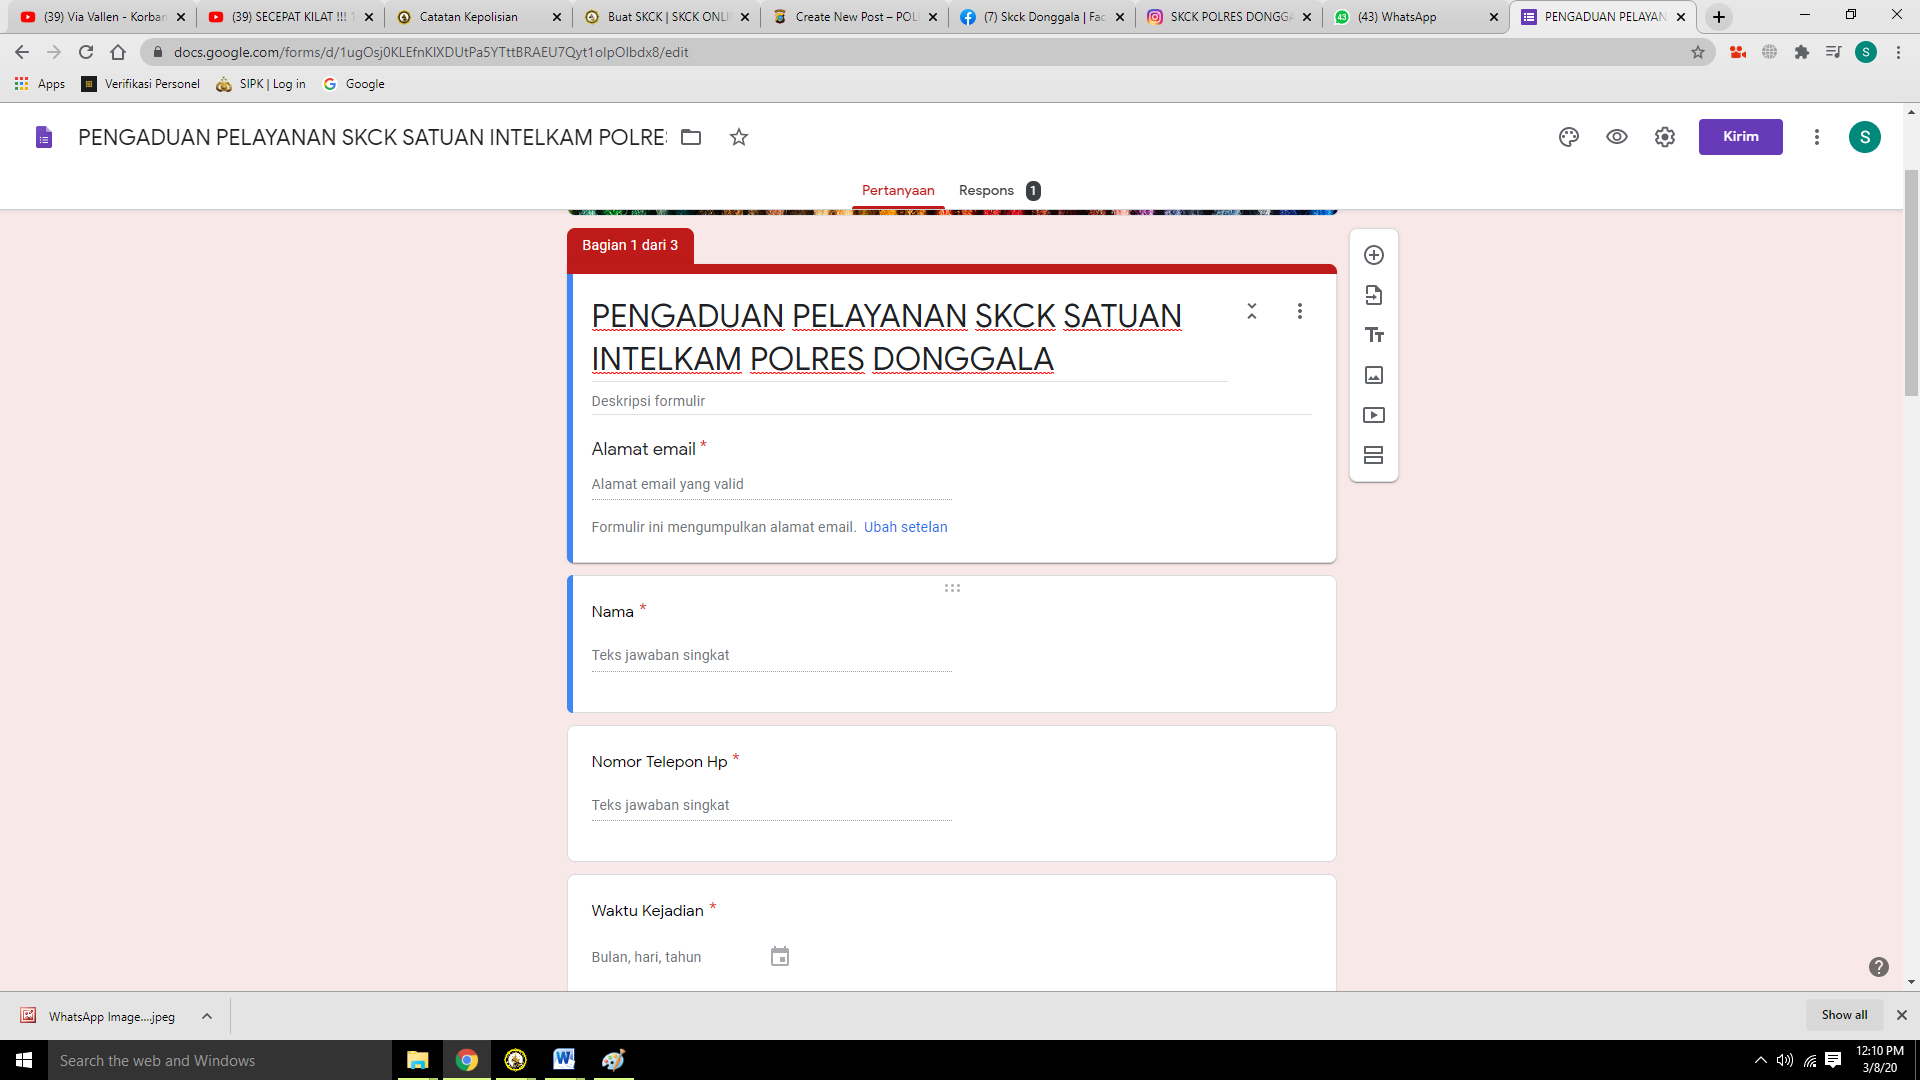Switch to the Respons tab

pyautogui.click(x=986, y=190)
